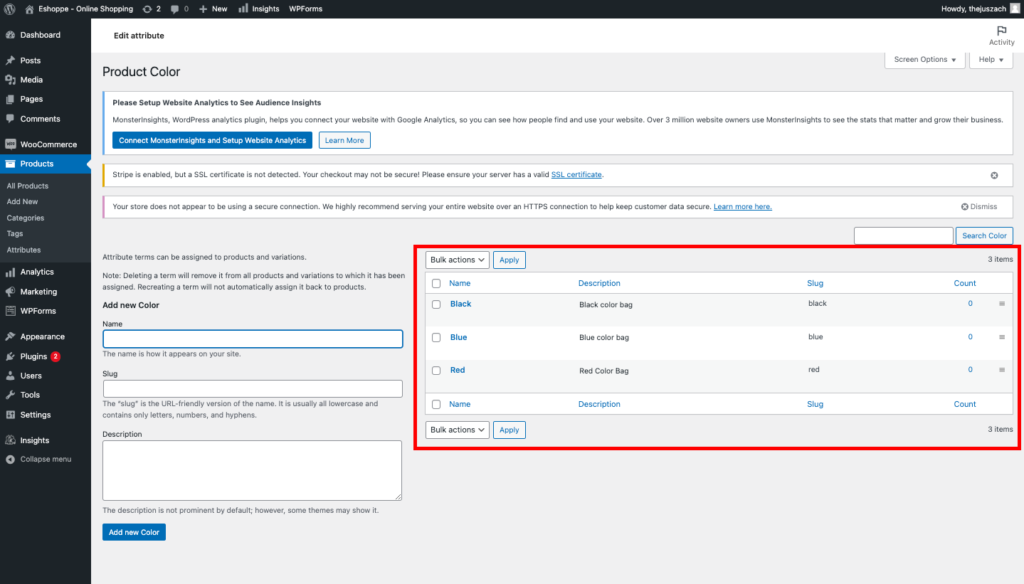The height and width of the screenshot is (584, 1024).
Task: Open the Black color term
Action: tap(460, 304)
